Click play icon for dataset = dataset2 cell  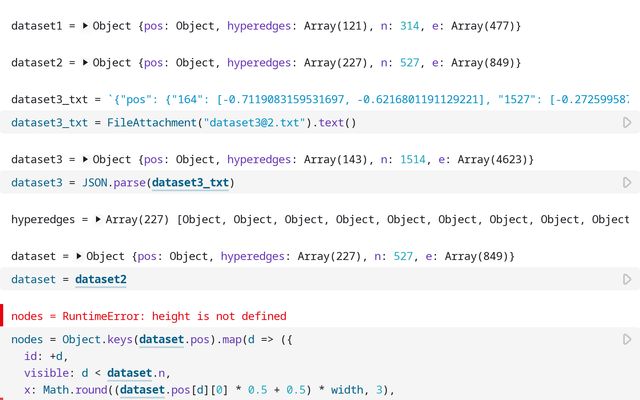[x=627, y=280]
